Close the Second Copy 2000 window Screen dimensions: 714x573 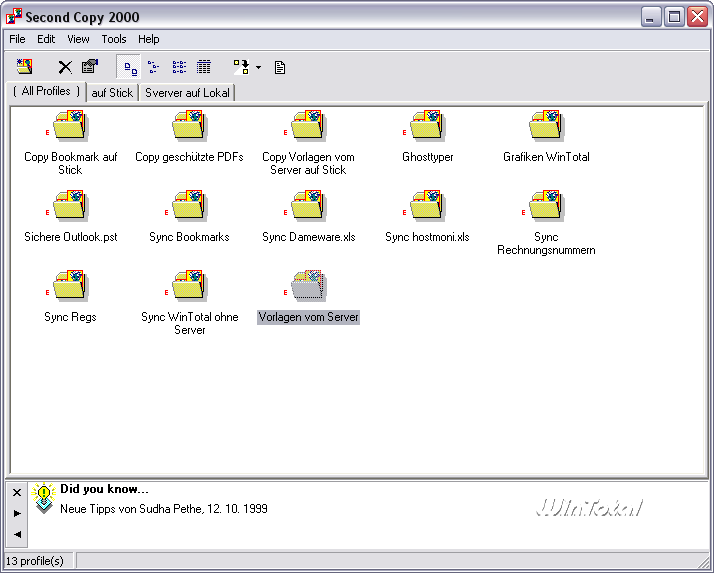(698, 17)
